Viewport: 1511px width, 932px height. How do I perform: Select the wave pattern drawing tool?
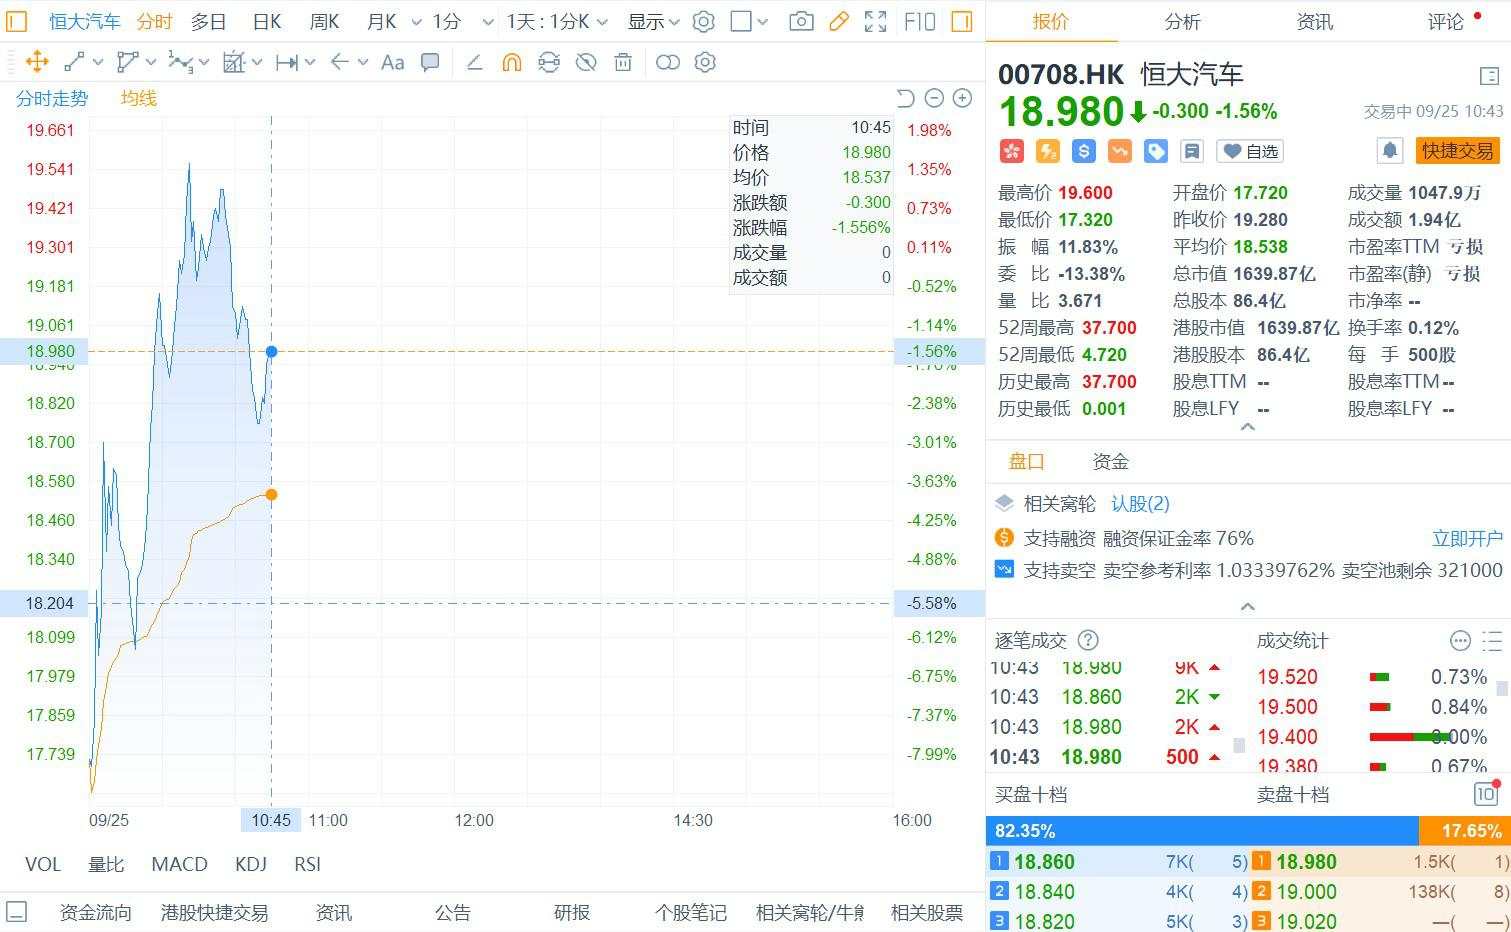(180, 62)
